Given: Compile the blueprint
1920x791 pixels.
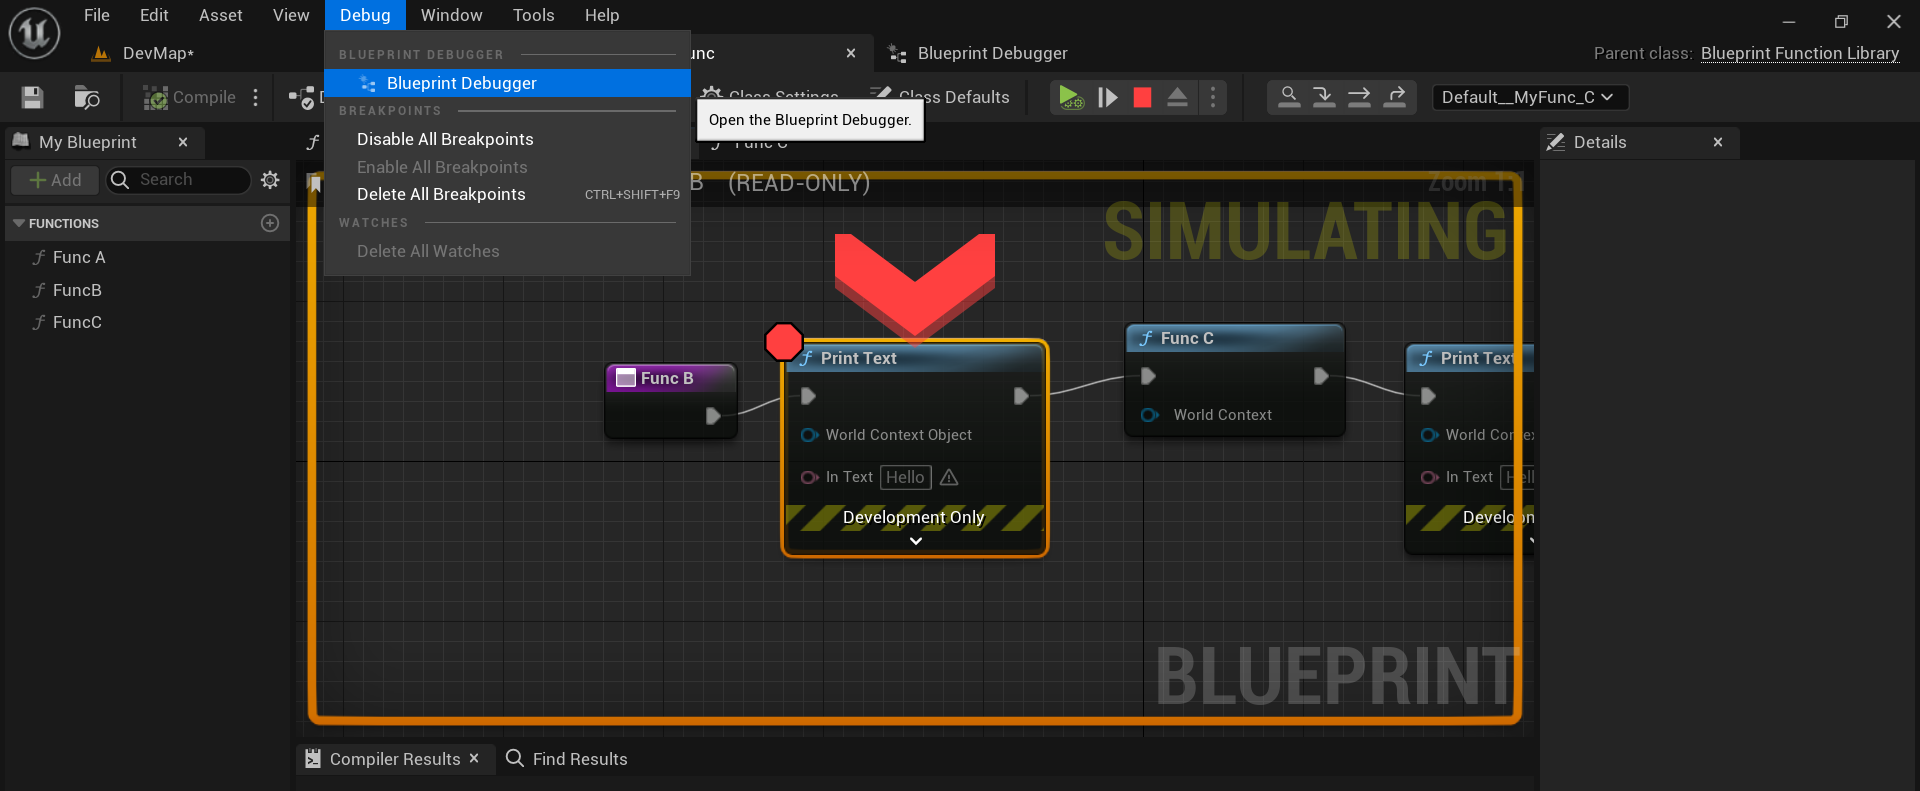Looking at the screenshot, I should [x=190, y=97].
